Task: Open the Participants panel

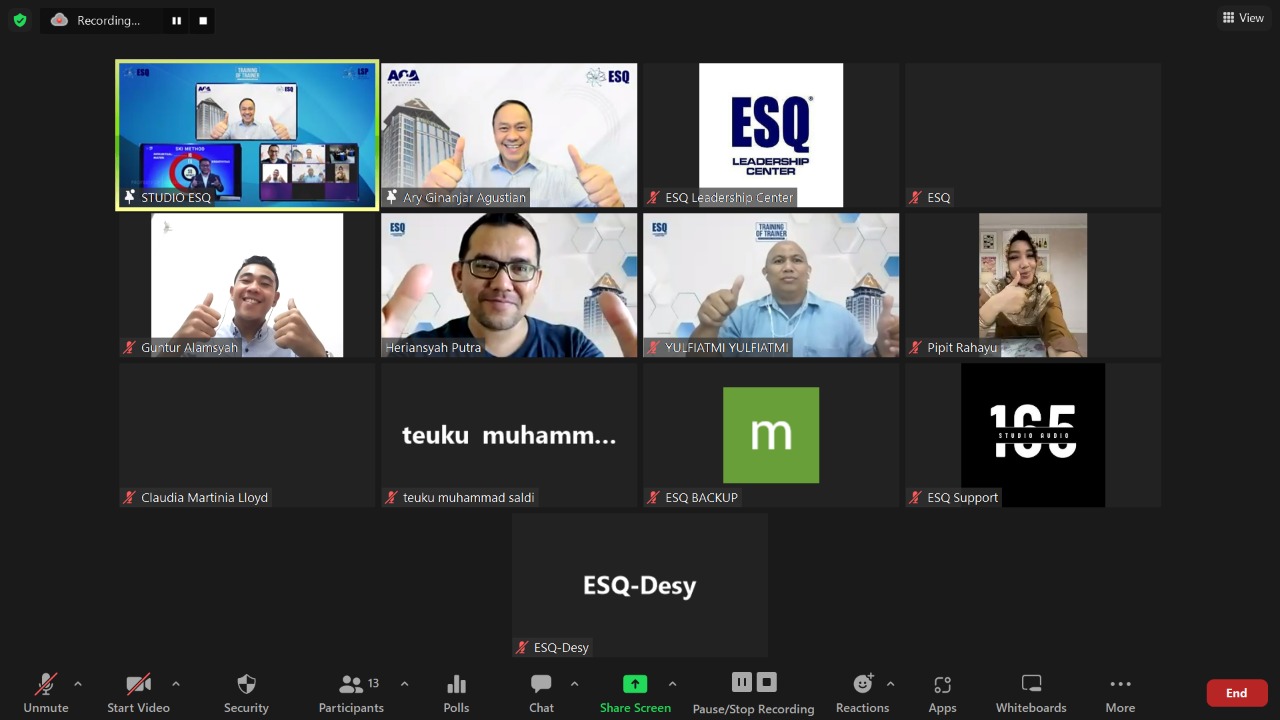Action: coord(351,692)
